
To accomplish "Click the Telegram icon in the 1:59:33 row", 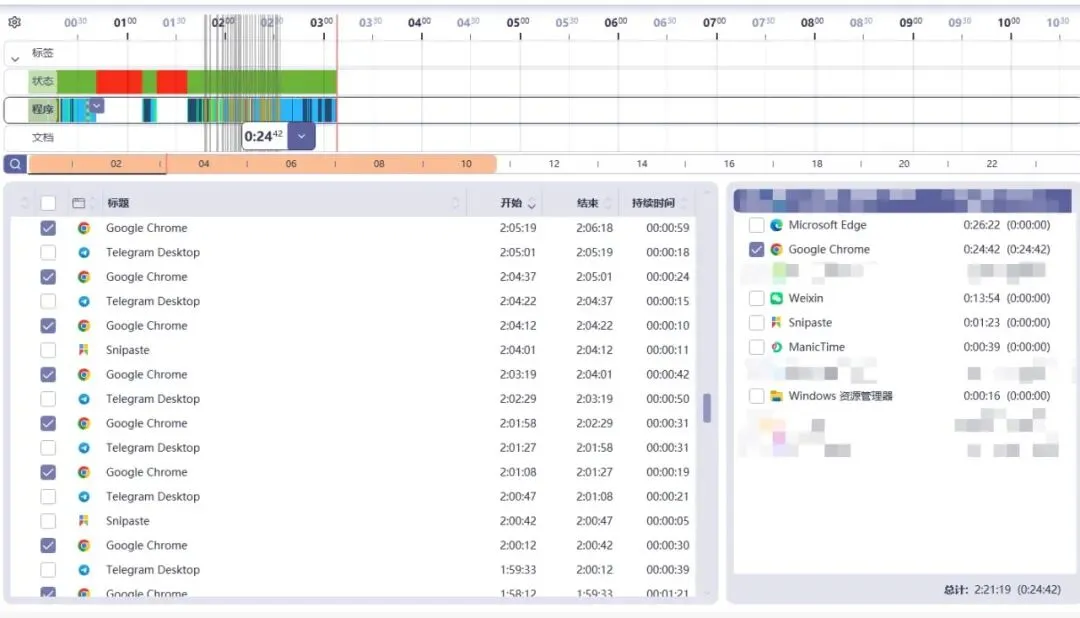I will pos(84,570).
